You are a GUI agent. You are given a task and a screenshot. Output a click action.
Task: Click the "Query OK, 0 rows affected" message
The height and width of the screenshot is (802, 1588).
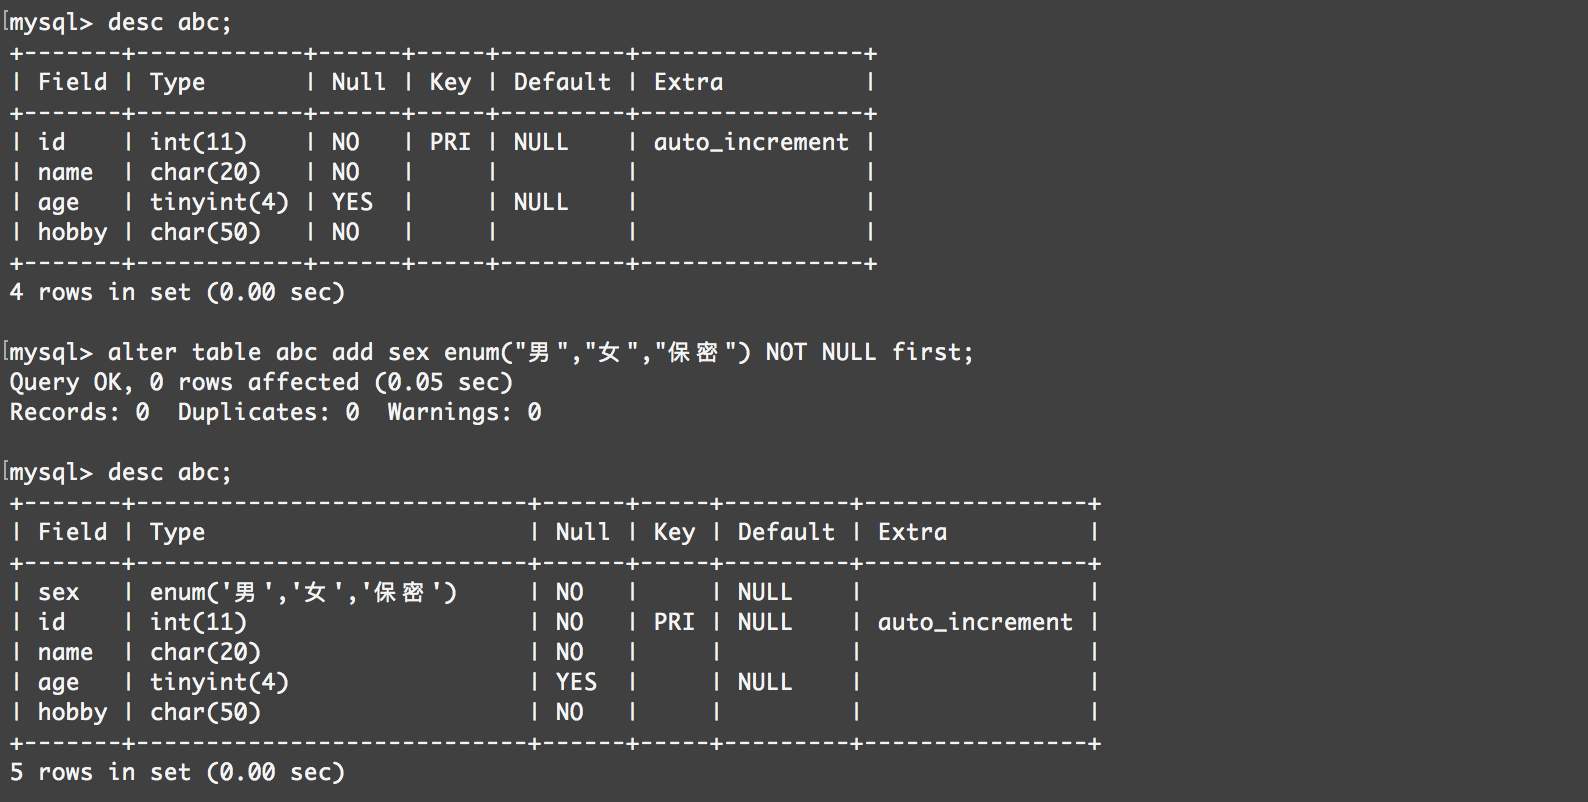point(260,382)
